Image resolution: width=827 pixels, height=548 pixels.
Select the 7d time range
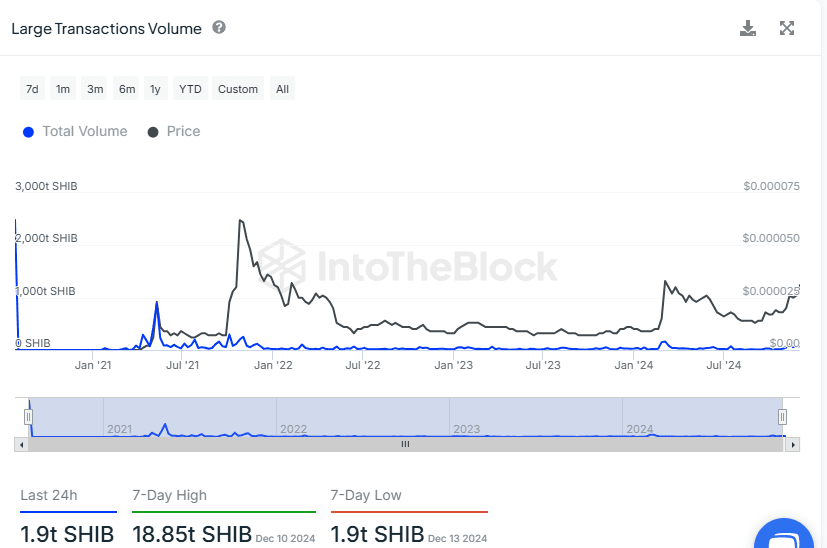32,89
